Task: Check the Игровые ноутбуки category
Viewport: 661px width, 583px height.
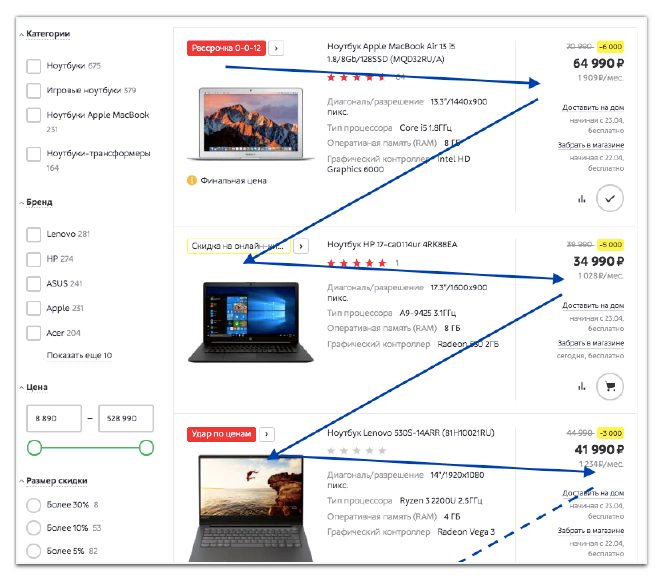Action: tap(34, 91)
